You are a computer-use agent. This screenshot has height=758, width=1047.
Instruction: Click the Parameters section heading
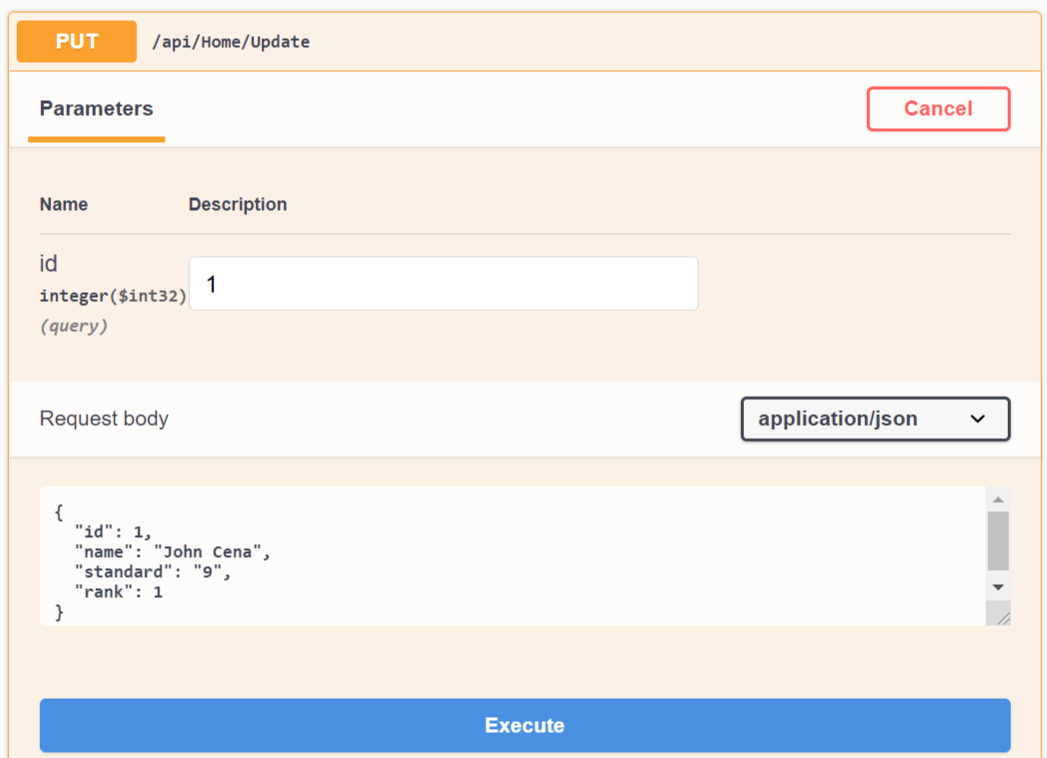[96, 108]
